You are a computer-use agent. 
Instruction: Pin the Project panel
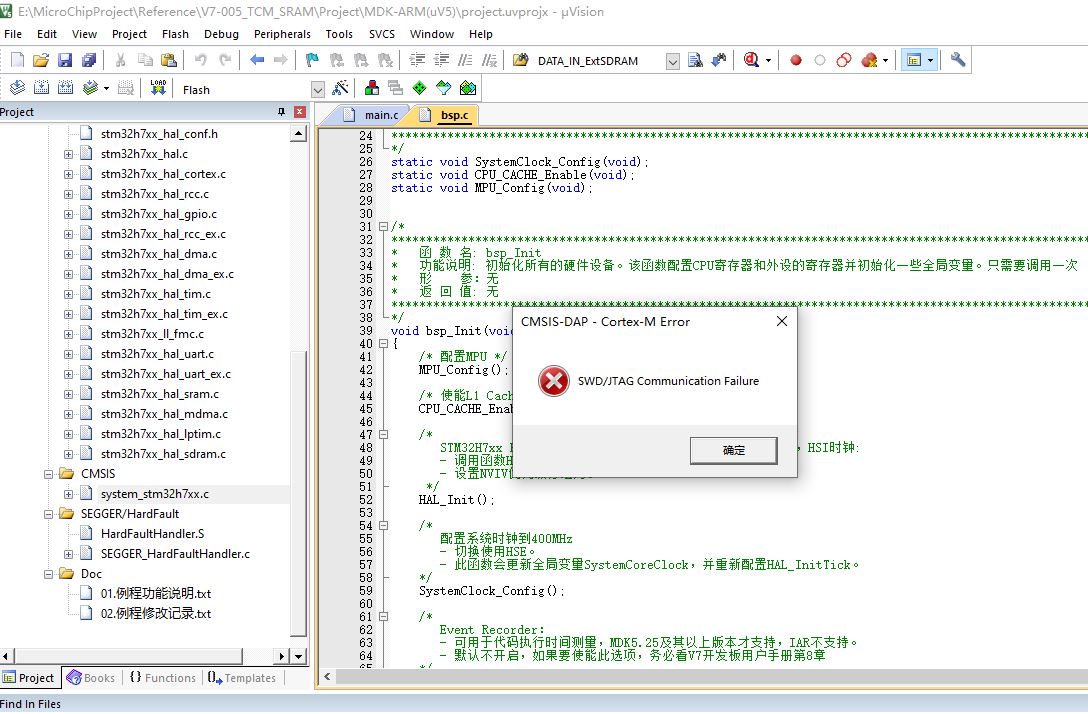pos(281,112)
